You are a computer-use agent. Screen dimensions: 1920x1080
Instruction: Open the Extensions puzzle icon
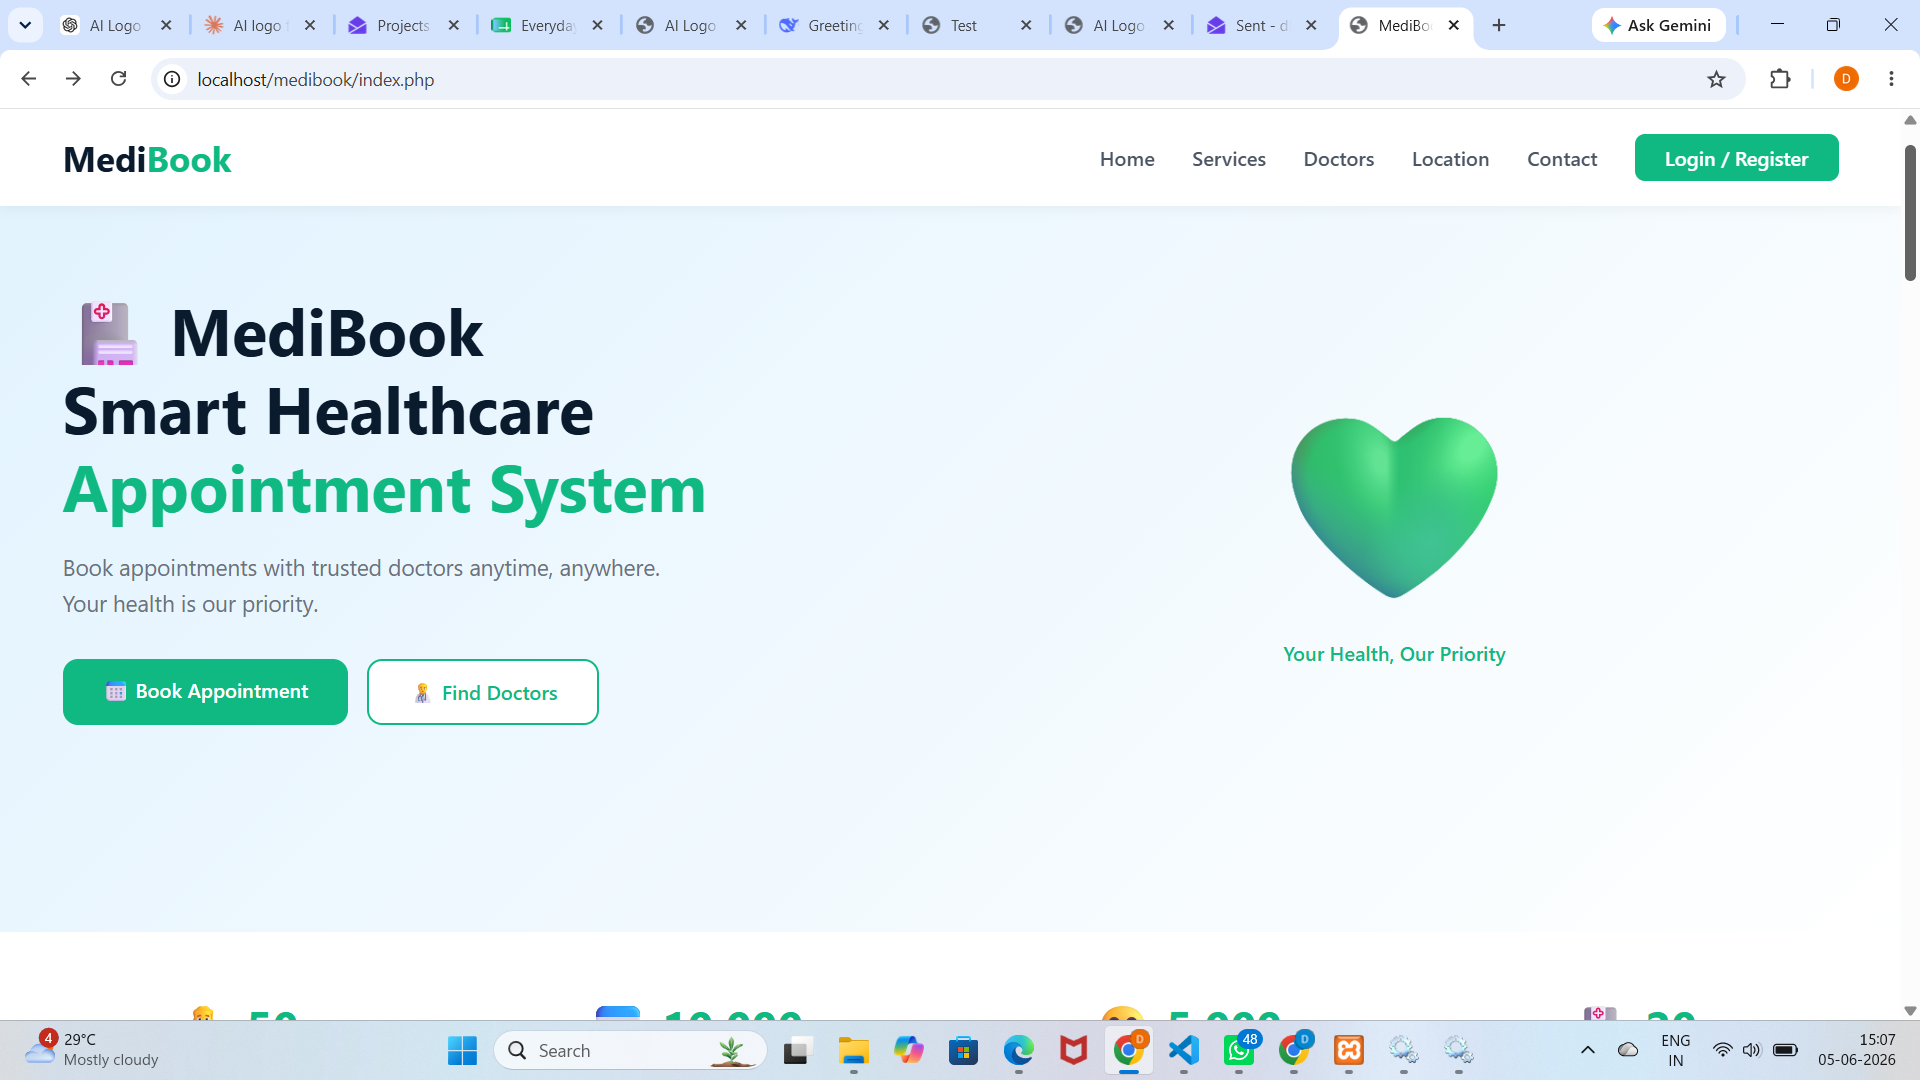(1780, 79)
